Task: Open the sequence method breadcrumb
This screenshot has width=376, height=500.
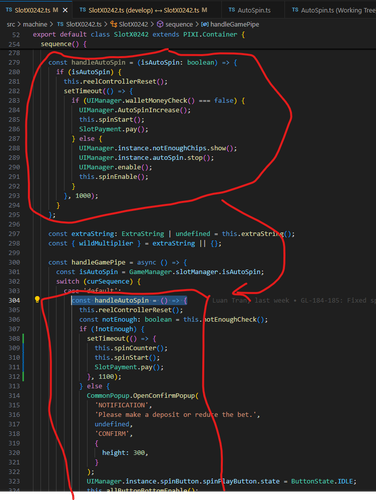Action: point(179,24)
